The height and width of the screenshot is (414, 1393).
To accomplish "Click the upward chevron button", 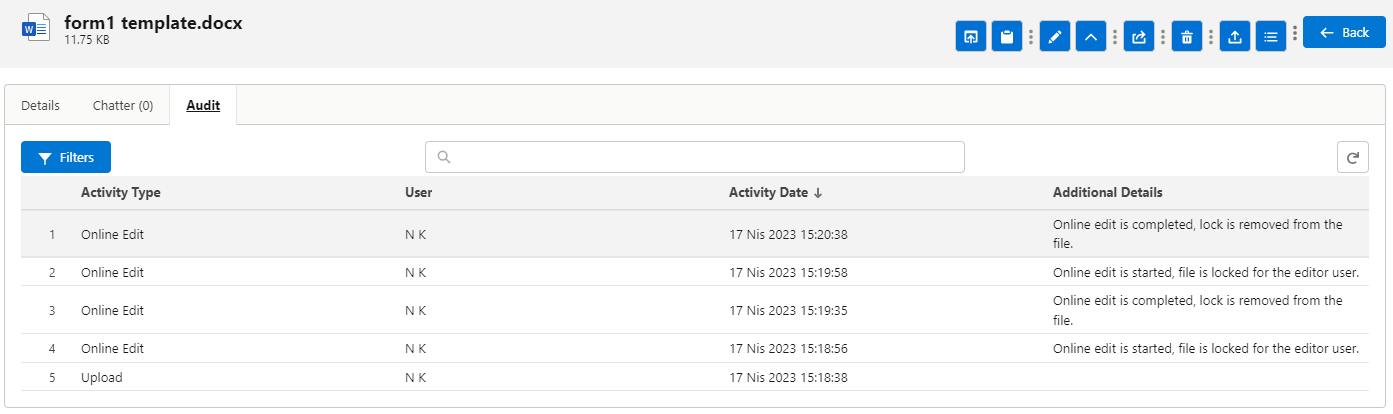I will pyautogui.click(x=1091, y=37).
